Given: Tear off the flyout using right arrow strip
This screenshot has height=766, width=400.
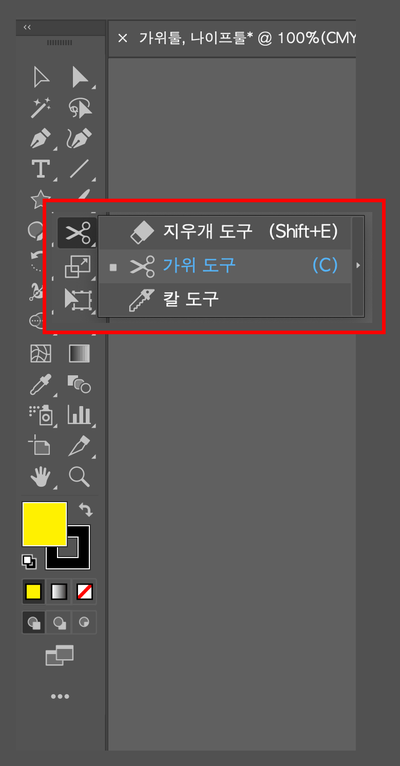Looking at the screenshot, I should [x=358, y=266].
